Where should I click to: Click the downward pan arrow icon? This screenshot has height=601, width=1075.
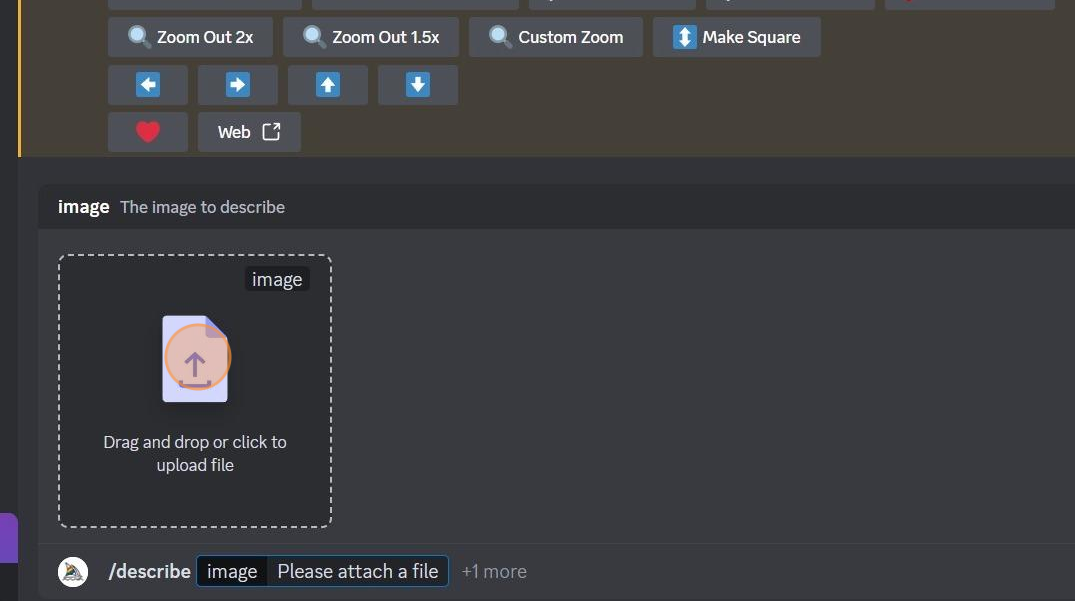[417, 85]
